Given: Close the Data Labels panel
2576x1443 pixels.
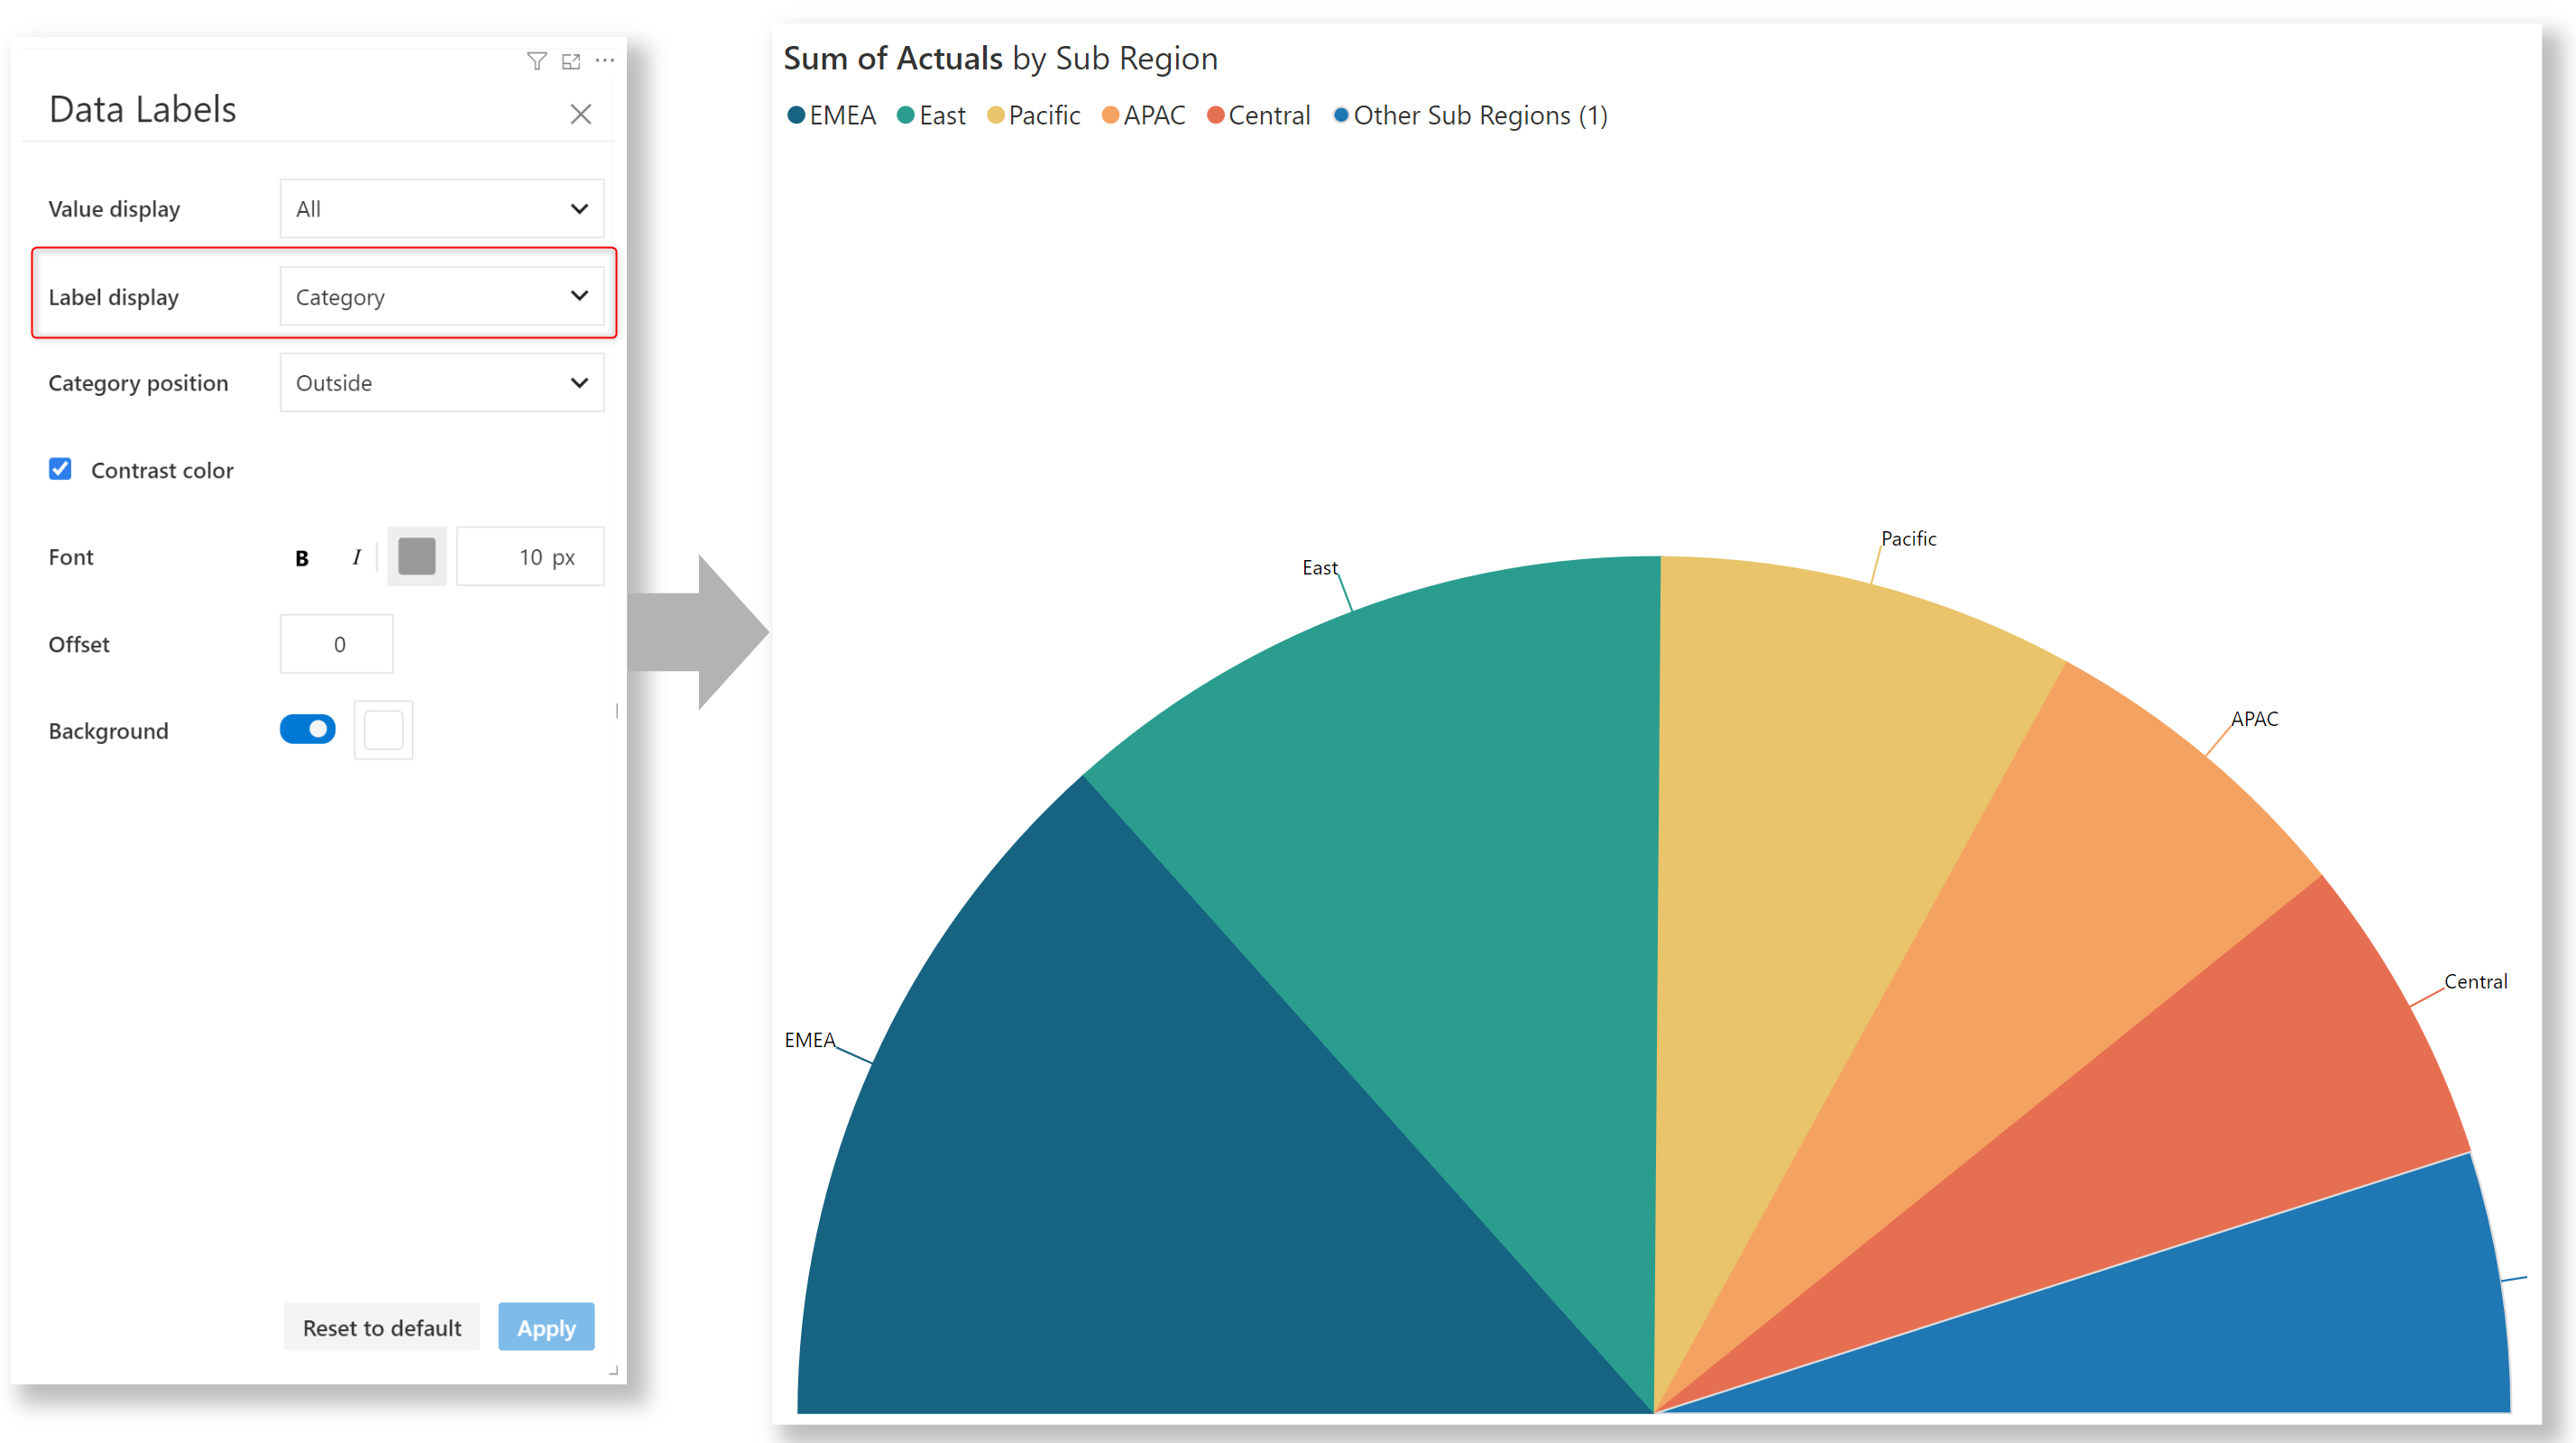Looking at the screenshot, I should [x=581, y=114].
